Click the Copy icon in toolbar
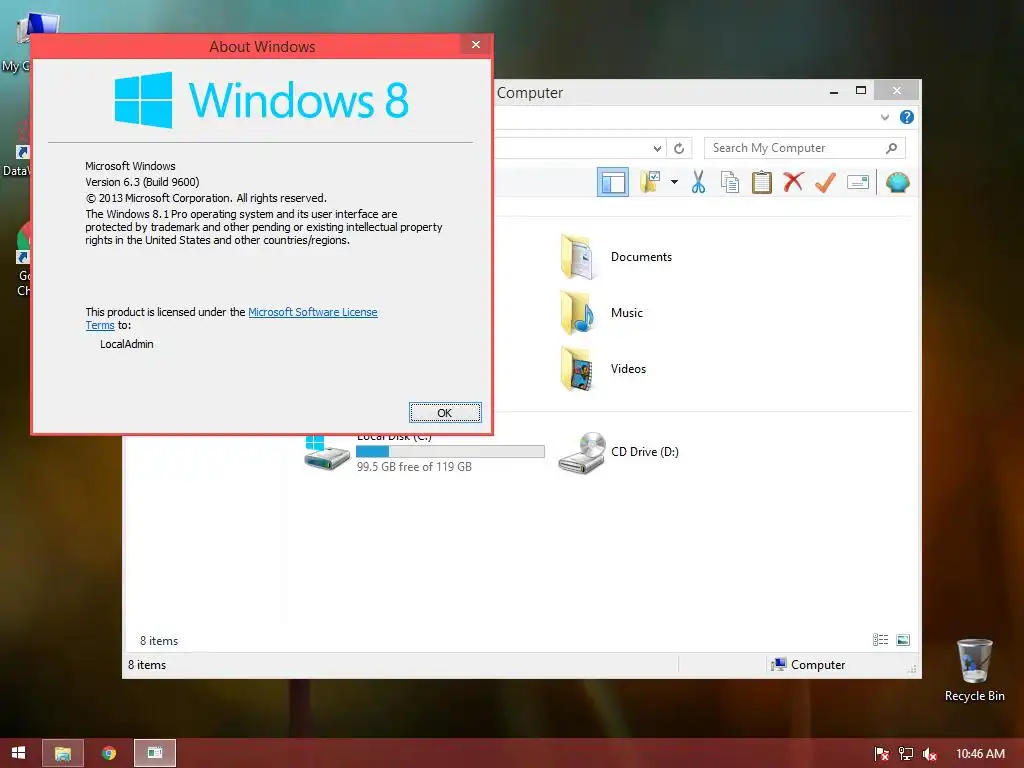 pyautogui.click(x=729, y=182)
